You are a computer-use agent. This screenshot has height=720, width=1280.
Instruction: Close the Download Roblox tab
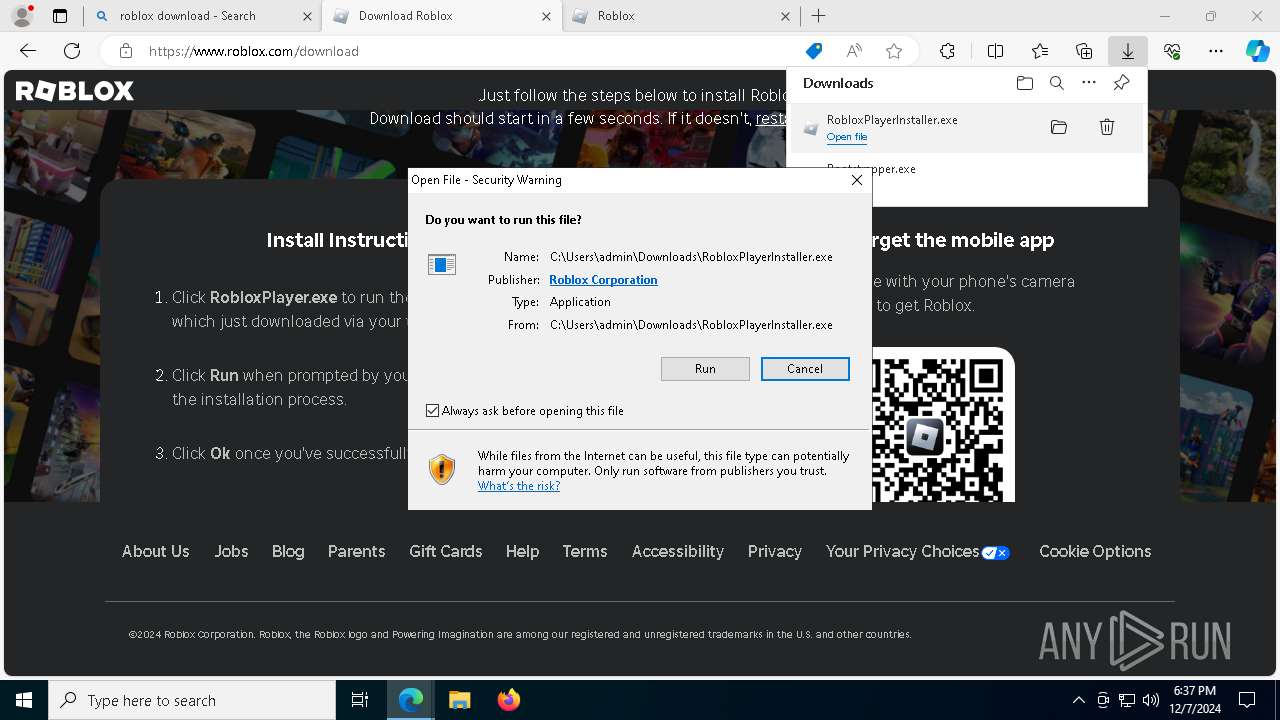(x=546, y=16)
